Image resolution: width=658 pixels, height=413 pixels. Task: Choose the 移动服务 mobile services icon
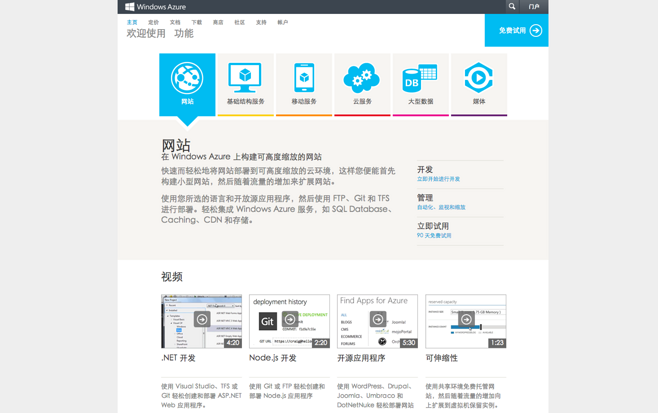pyautogui.click(x=304, y=80)
